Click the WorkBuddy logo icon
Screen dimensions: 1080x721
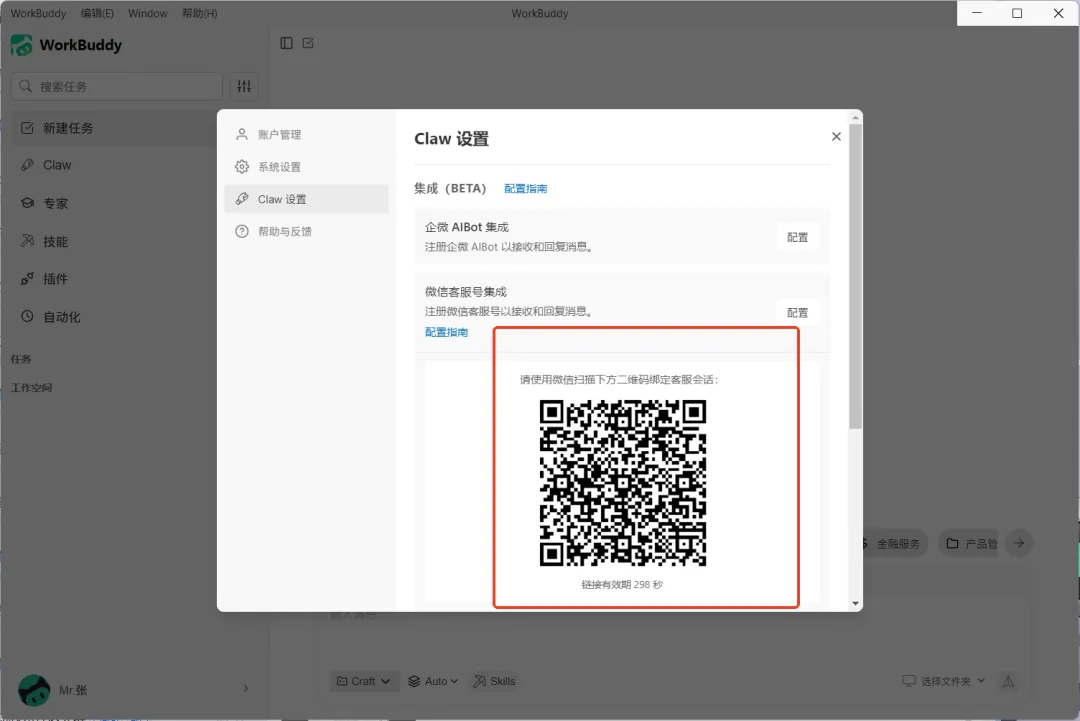point(21,45)
